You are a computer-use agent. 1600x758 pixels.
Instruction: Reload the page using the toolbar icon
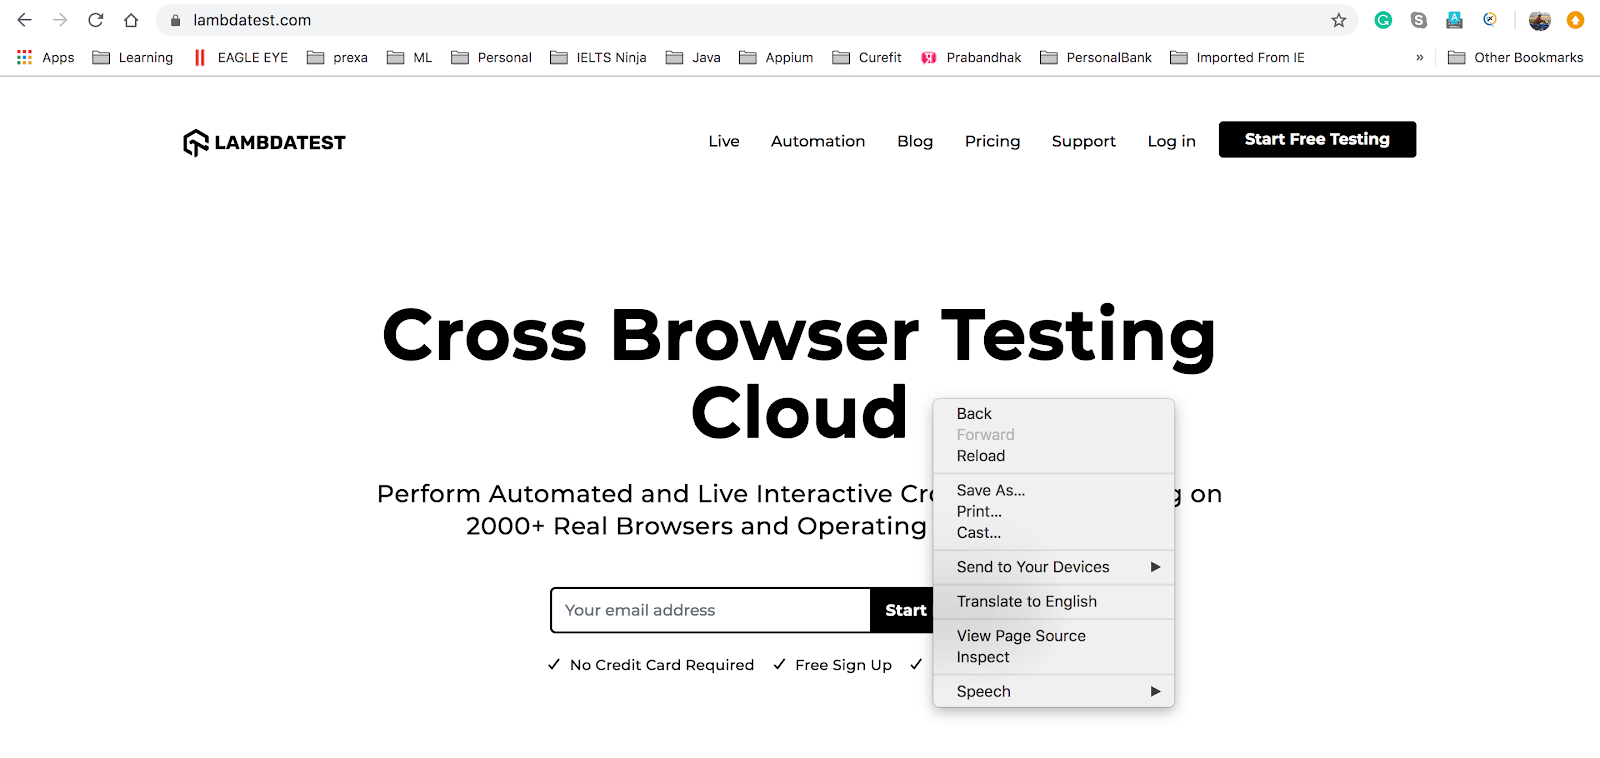tap(96, 20)
